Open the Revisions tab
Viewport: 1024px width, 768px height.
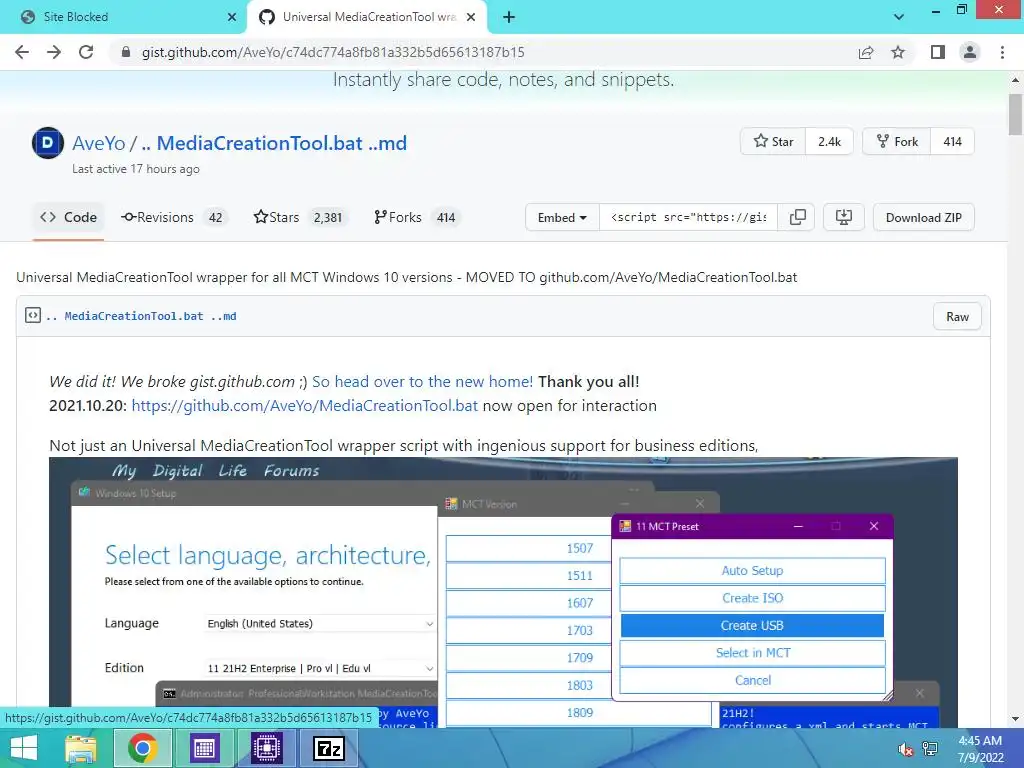[x=174, y=217]
